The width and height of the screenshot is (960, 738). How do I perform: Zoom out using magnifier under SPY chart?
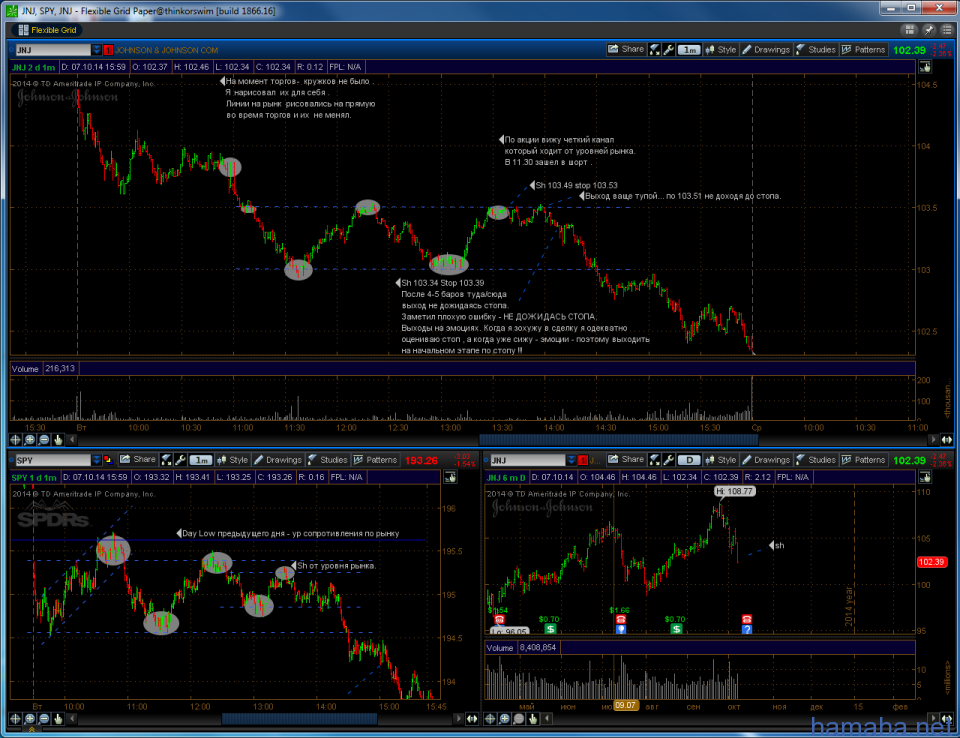[x=44, y=718]
